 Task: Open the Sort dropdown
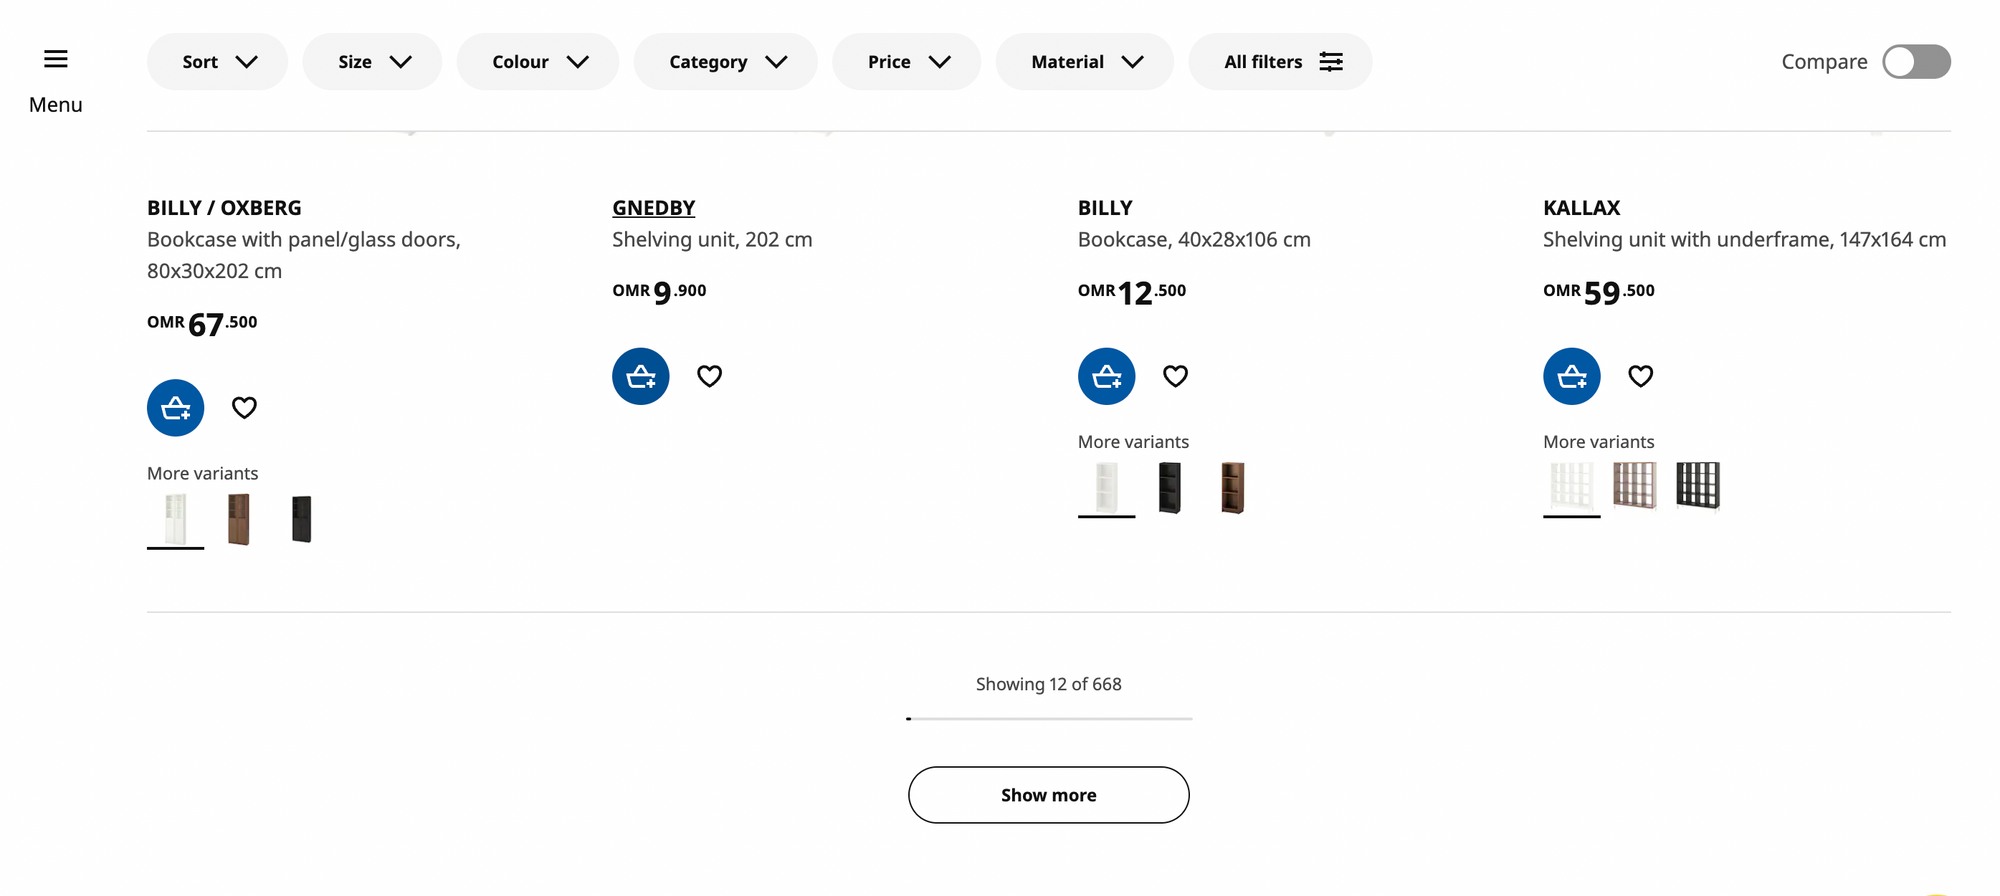(217, 62)
